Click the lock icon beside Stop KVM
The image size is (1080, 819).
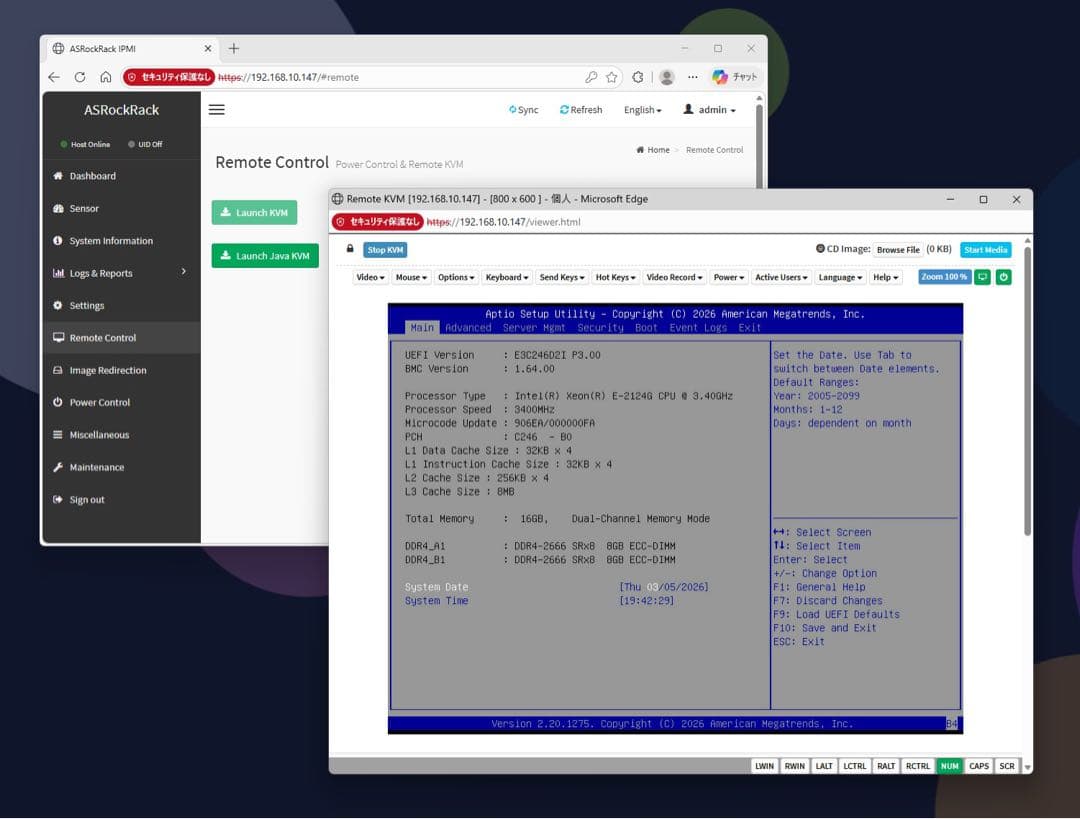350,249
